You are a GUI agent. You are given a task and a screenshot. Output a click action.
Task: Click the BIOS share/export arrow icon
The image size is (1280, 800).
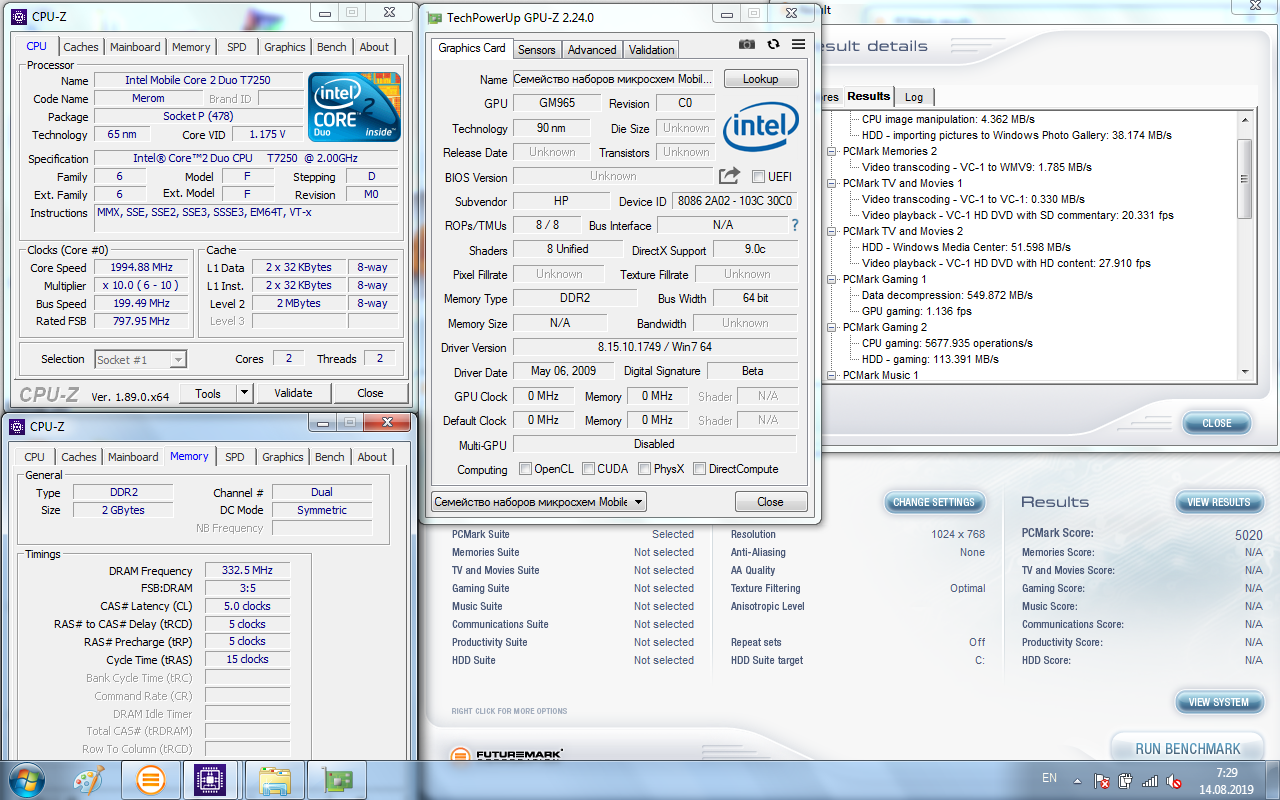[730, 176]
